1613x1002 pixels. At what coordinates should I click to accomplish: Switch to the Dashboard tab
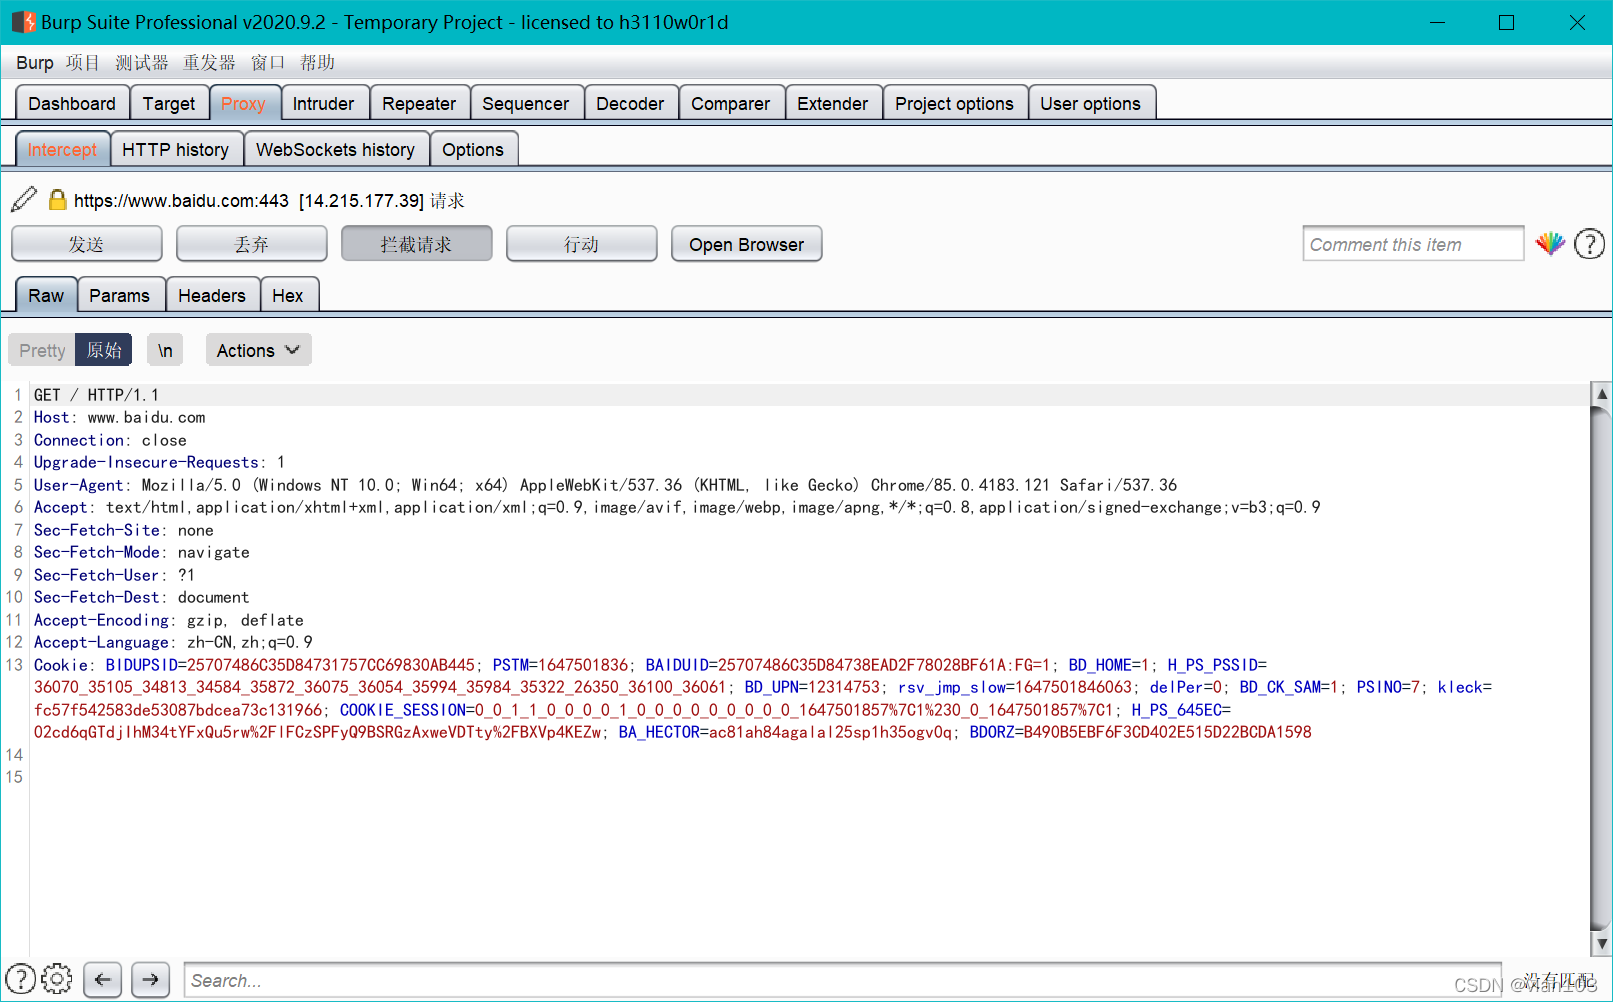click(72, 103)
